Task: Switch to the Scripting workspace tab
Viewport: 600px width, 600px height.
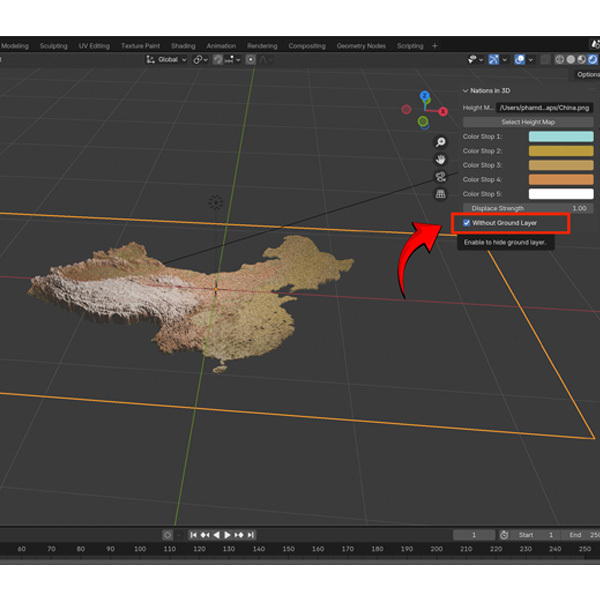Action: (x=410, y=46)
